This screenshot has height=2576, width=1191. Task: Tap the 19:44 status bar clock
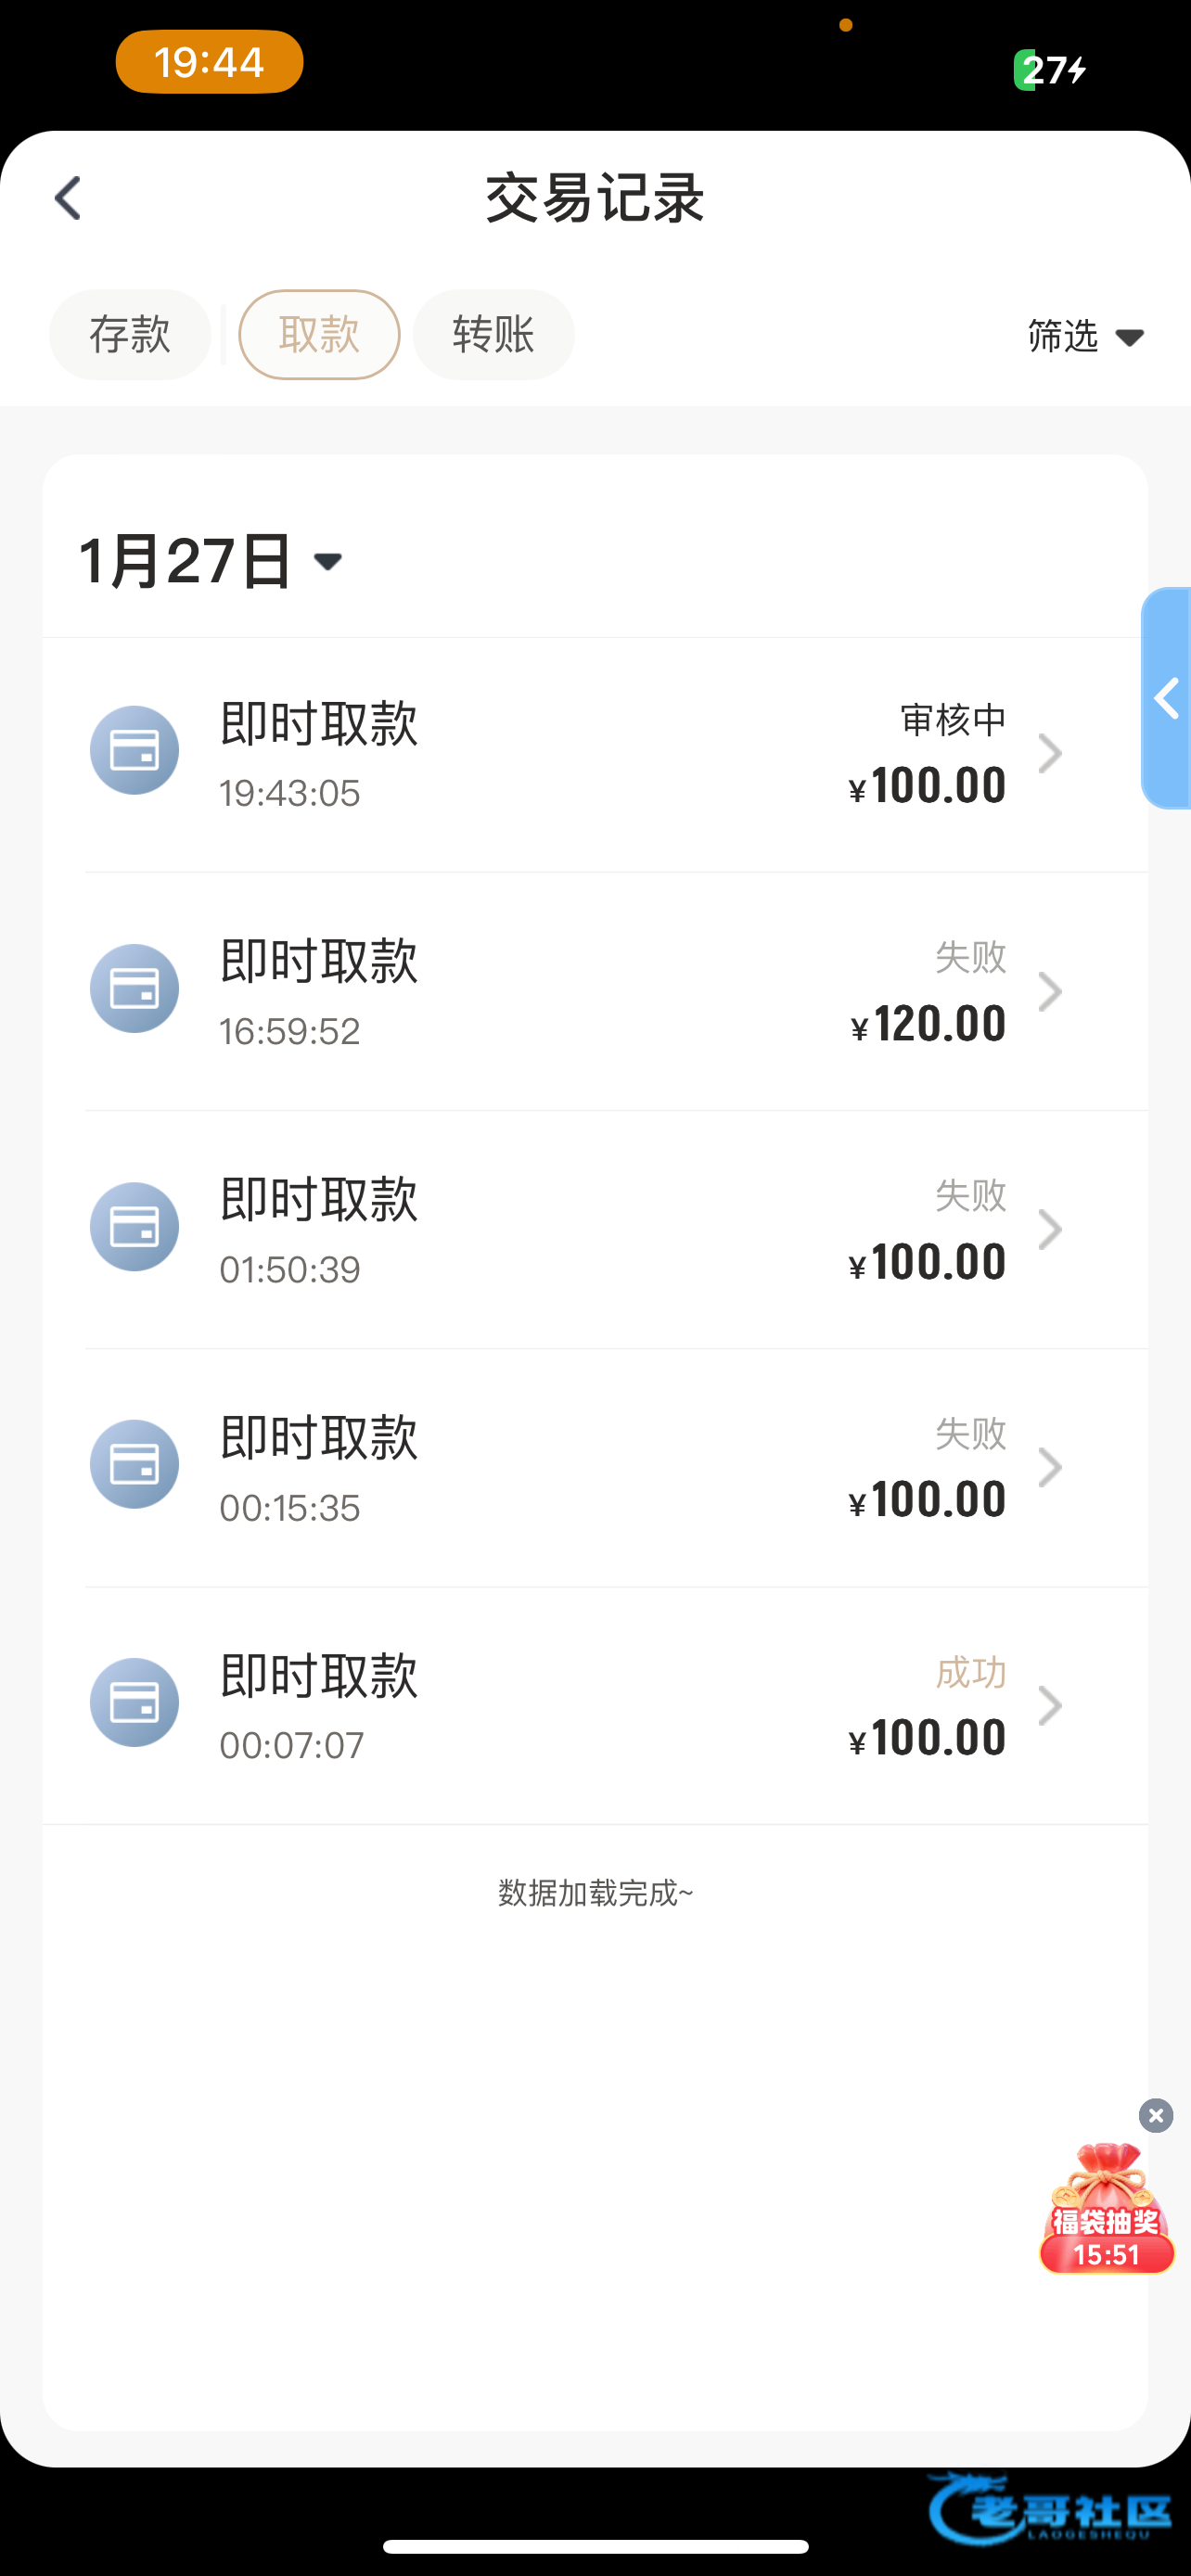point(209,62)
